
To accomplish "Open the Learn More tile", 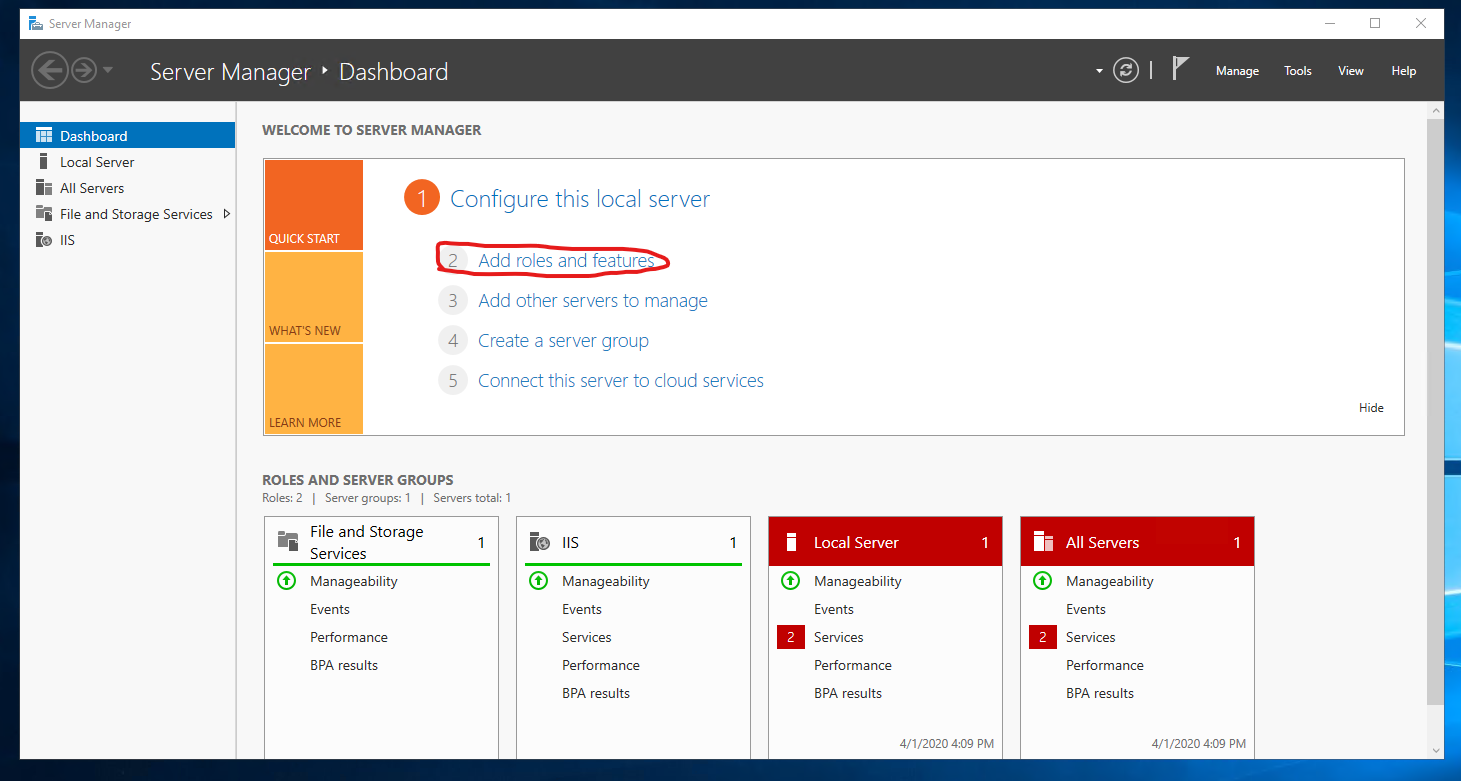I will pos(314,389).
